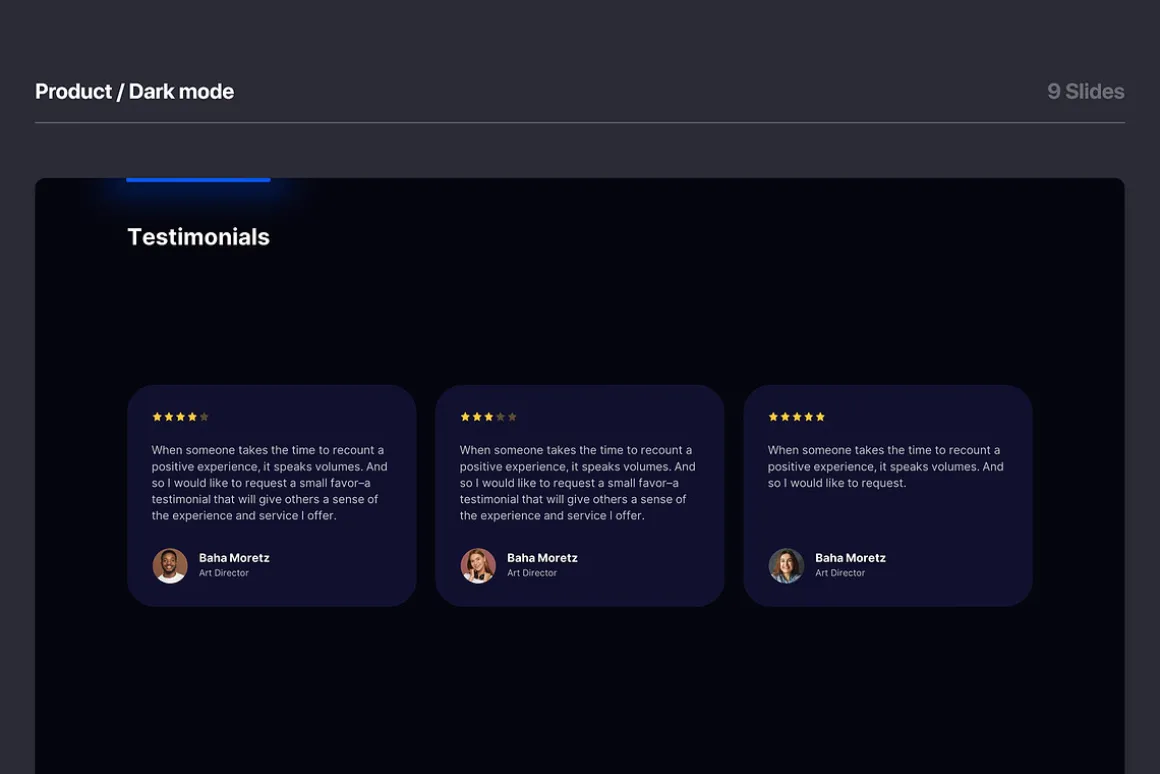Viewport: 1160px width, 774px height.
Task: Click the testimonial text in first card
Action: (x=270, y=482)
